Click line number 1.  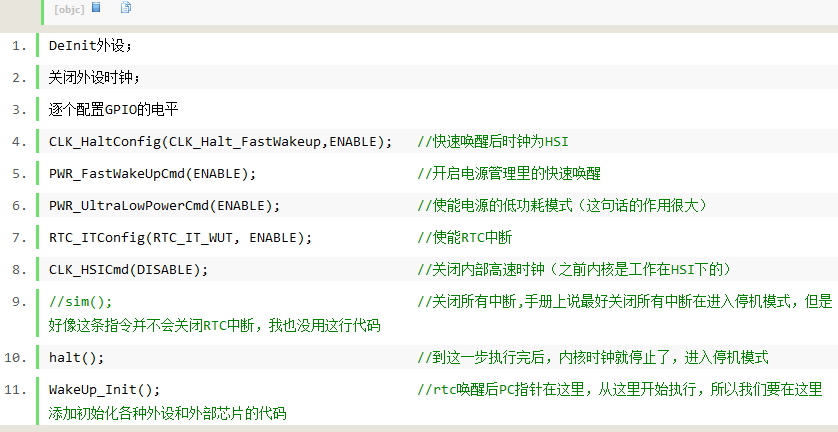(x=20, y=46)
